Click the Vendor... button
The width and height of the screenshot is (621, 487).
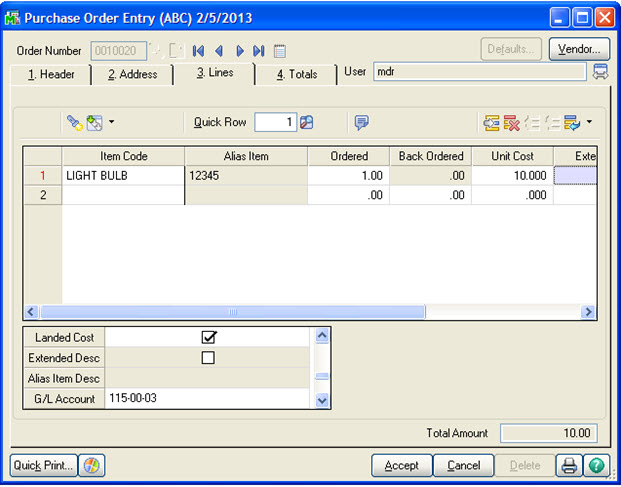579,49
